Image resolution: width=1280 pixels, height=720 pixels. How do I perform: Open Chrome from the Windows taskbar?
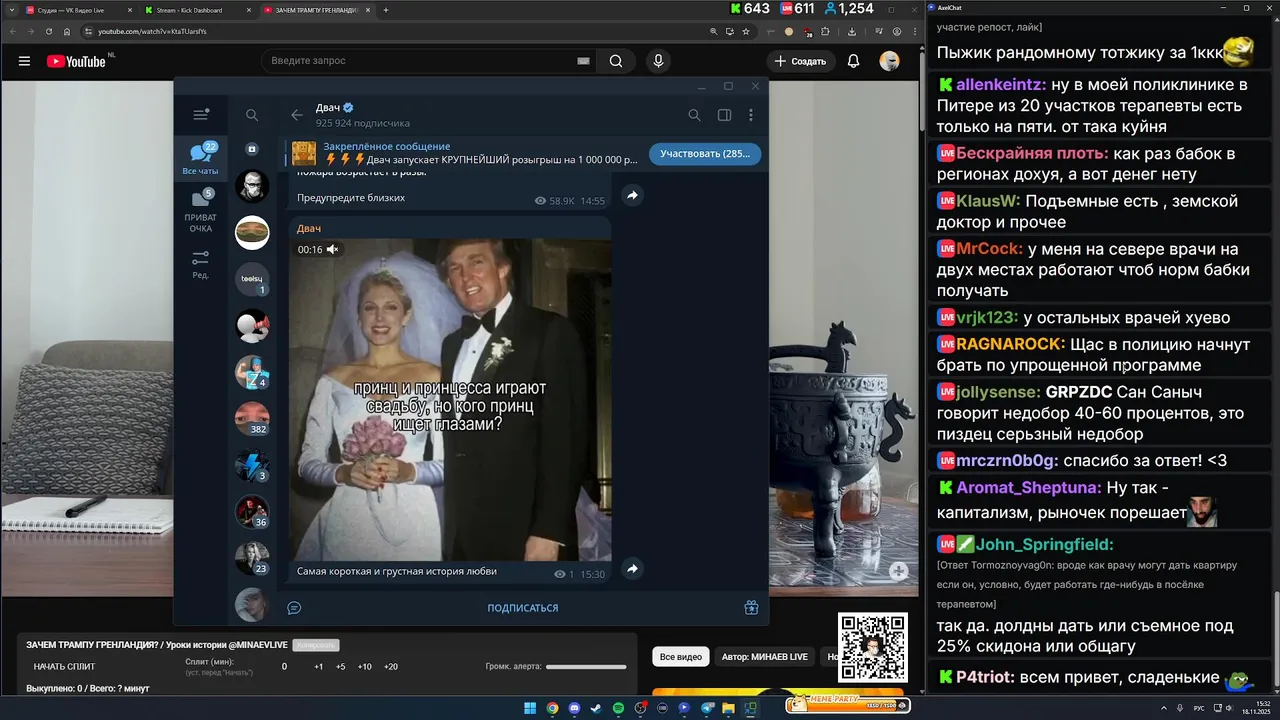[x=552, y=708]
